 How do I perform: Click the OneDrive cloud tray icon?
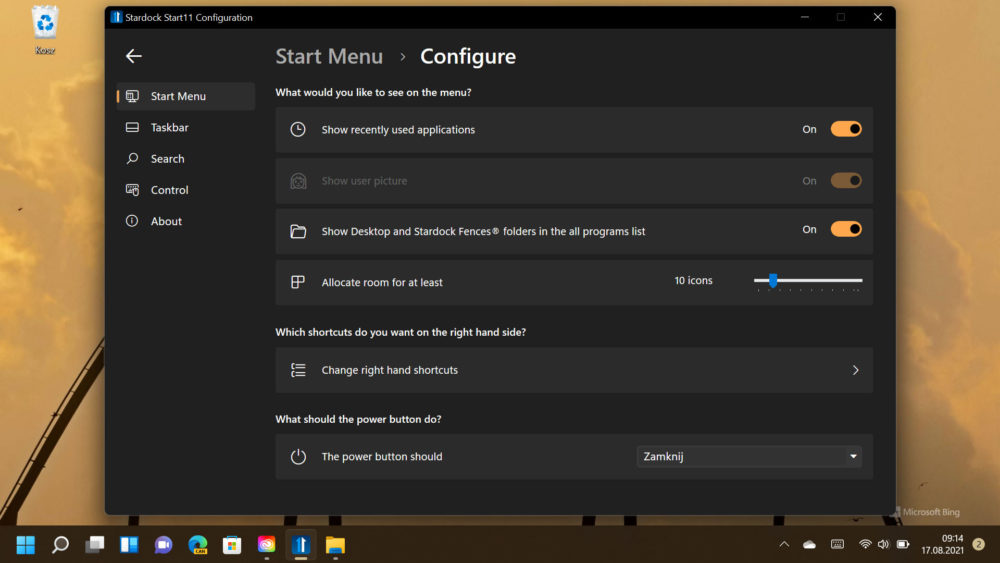pos(809,545)
